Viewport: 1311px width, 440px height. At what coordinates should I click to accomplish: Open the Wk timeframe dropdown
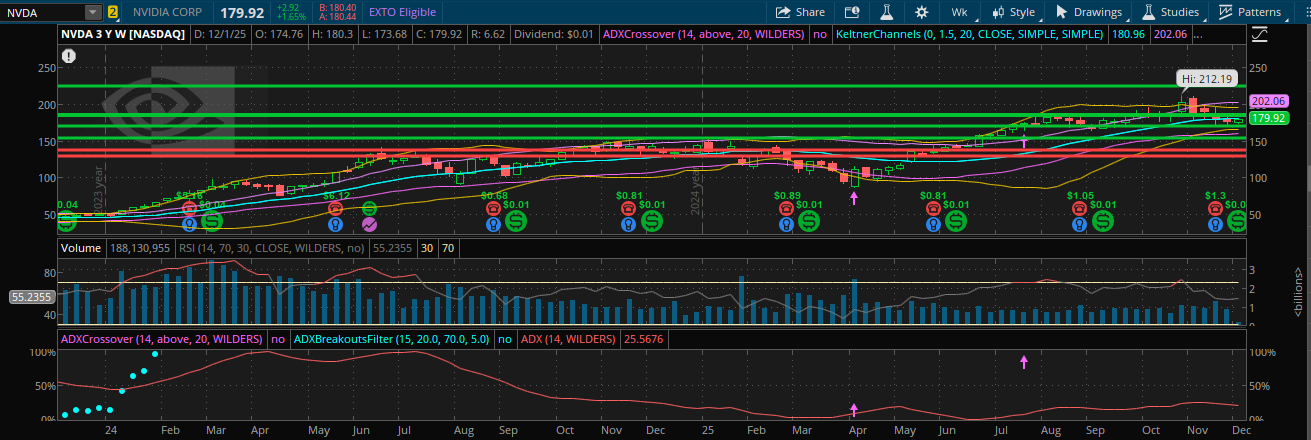coord(961,12)
